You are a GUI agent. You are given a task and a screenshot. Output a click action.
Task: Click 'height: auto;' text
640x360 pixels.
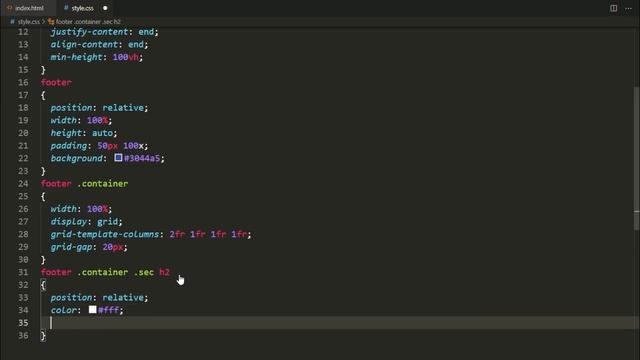coord(84,133)
